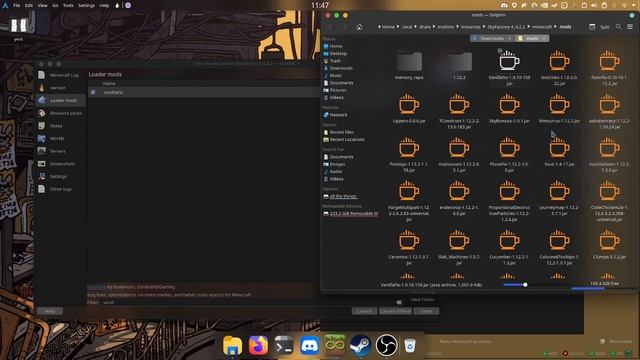Screen dimensions: 640x360
Task: Select the Cucumber jar file
Action: [509, 247]
